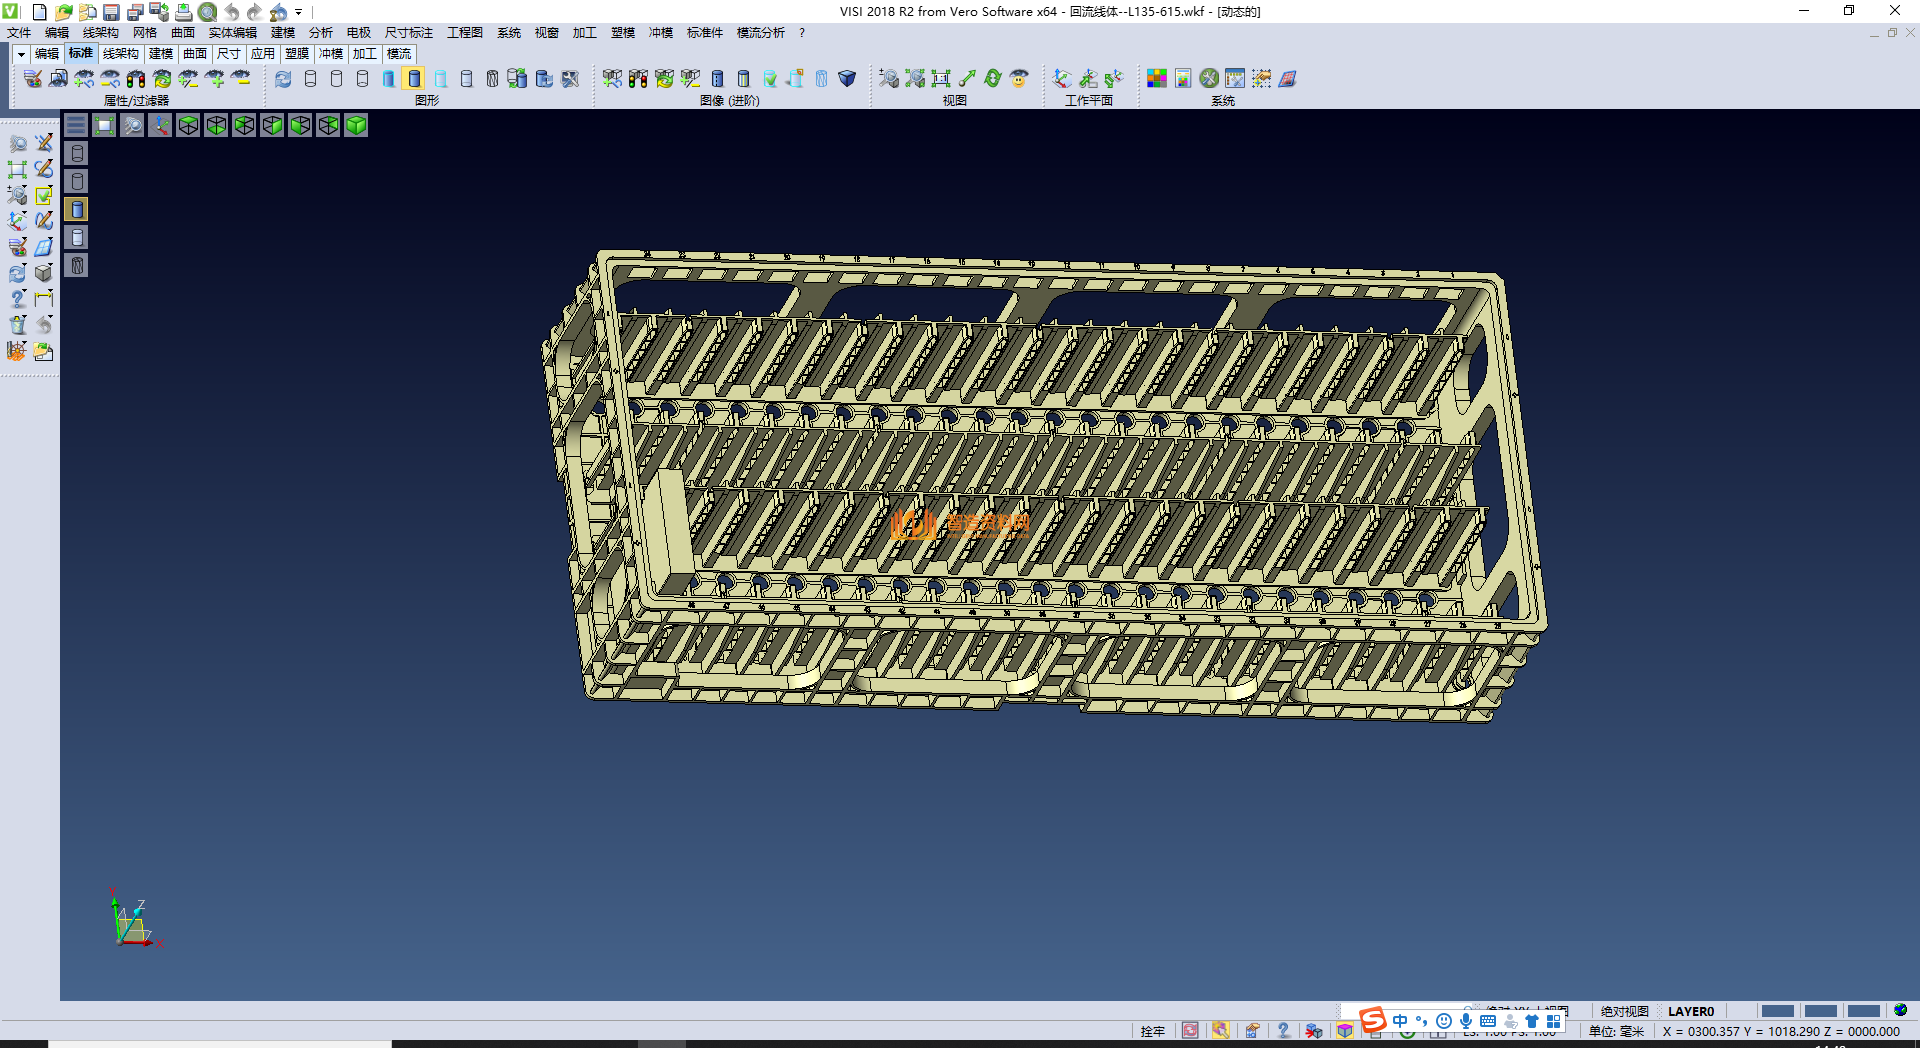Click the Undo arrow icon
The width and height of the screenshot is (1920, 1048).
click(x=232, y=12)
